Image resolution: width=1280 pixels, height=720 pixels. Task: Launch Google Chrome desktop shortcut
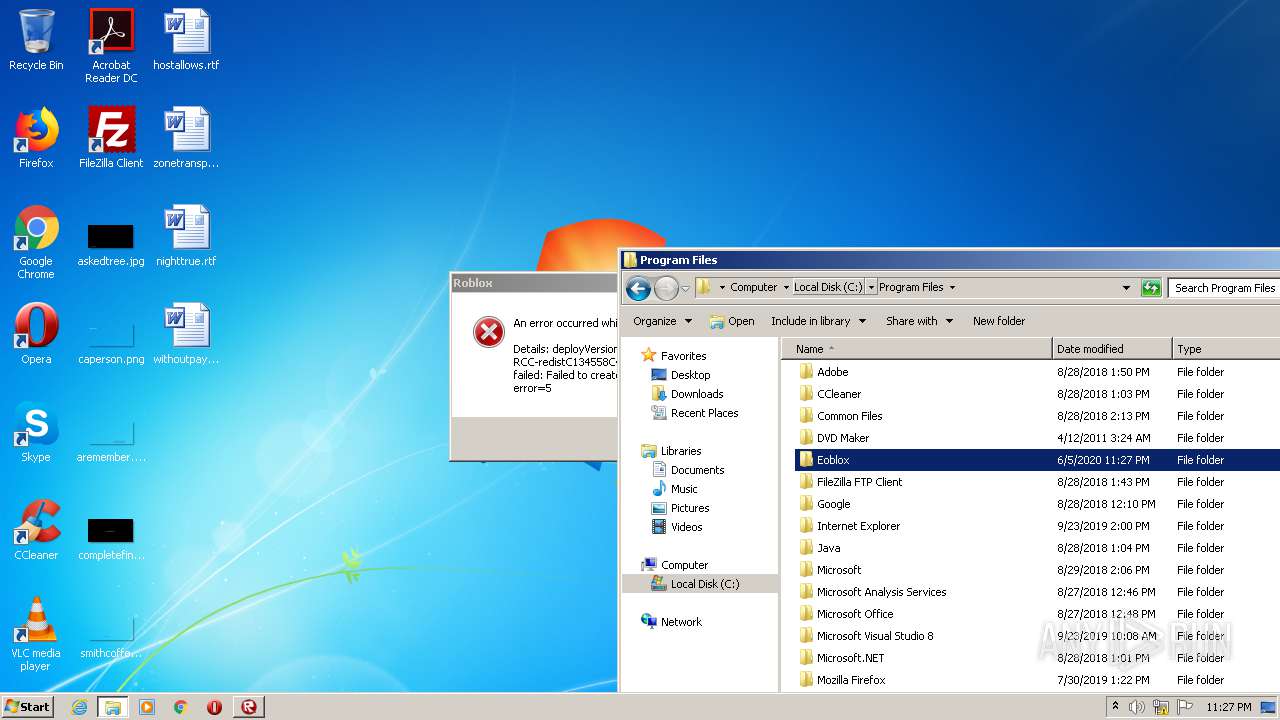tap(36, 242)
